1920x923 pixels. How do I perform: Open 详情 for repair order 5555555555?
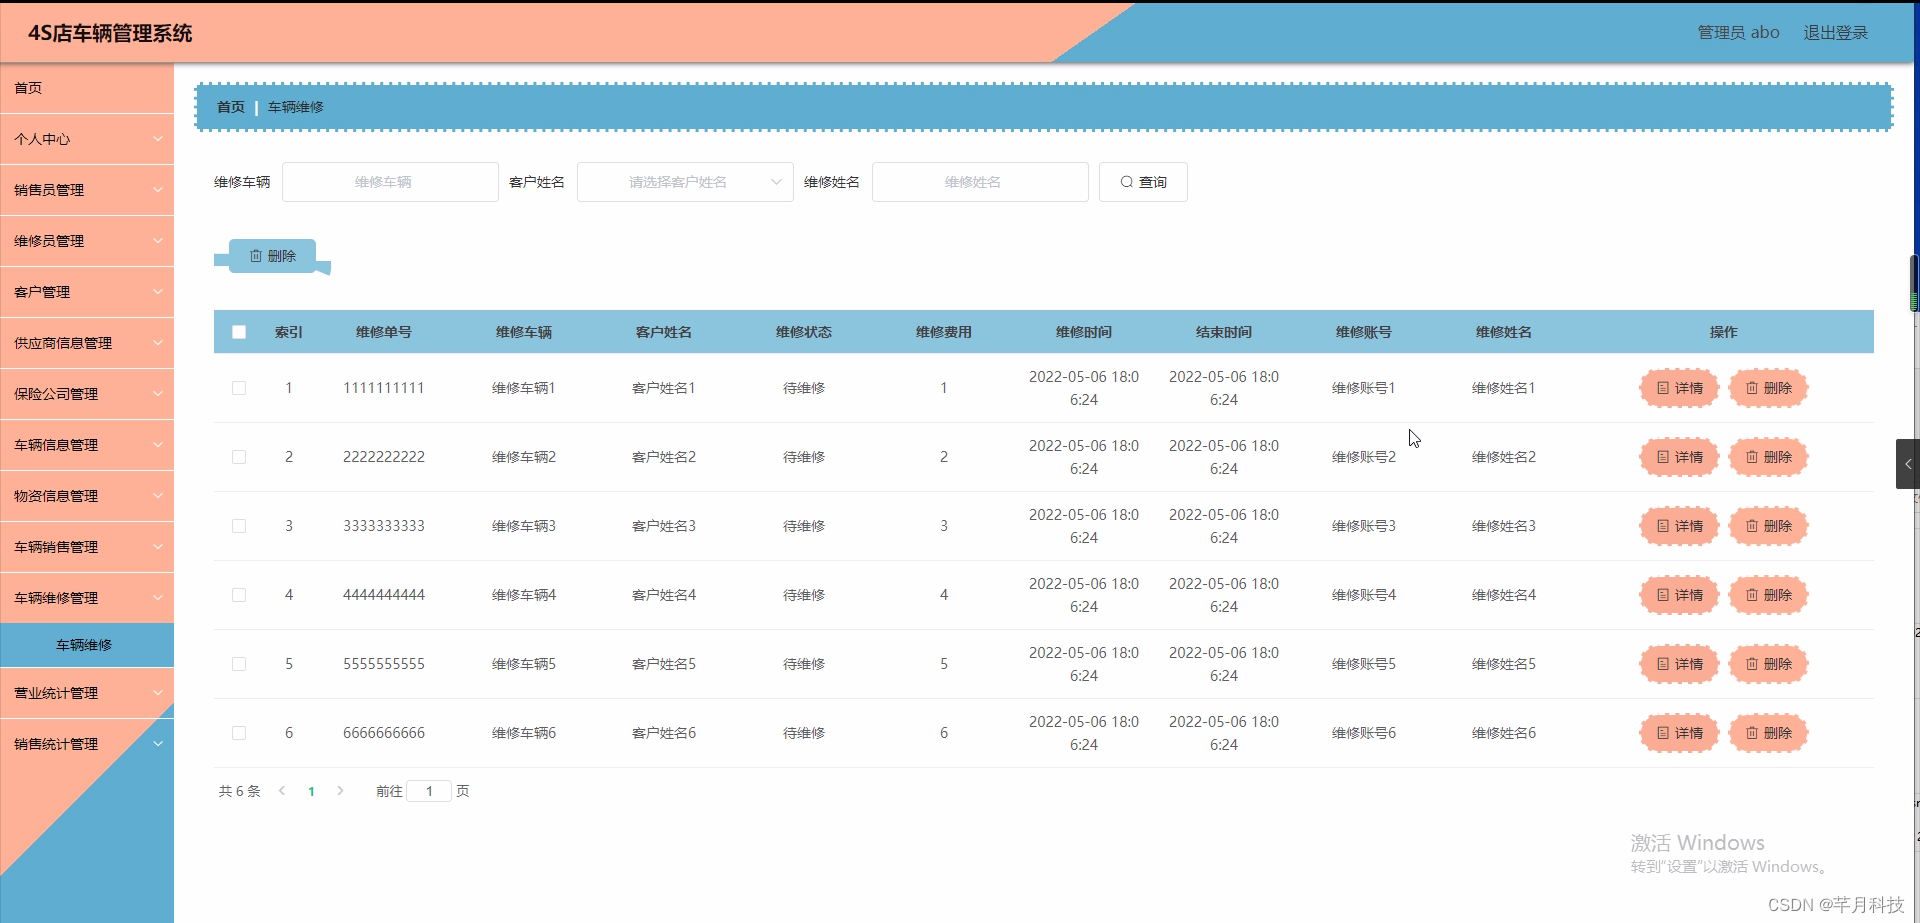(x=1678, y=663)
